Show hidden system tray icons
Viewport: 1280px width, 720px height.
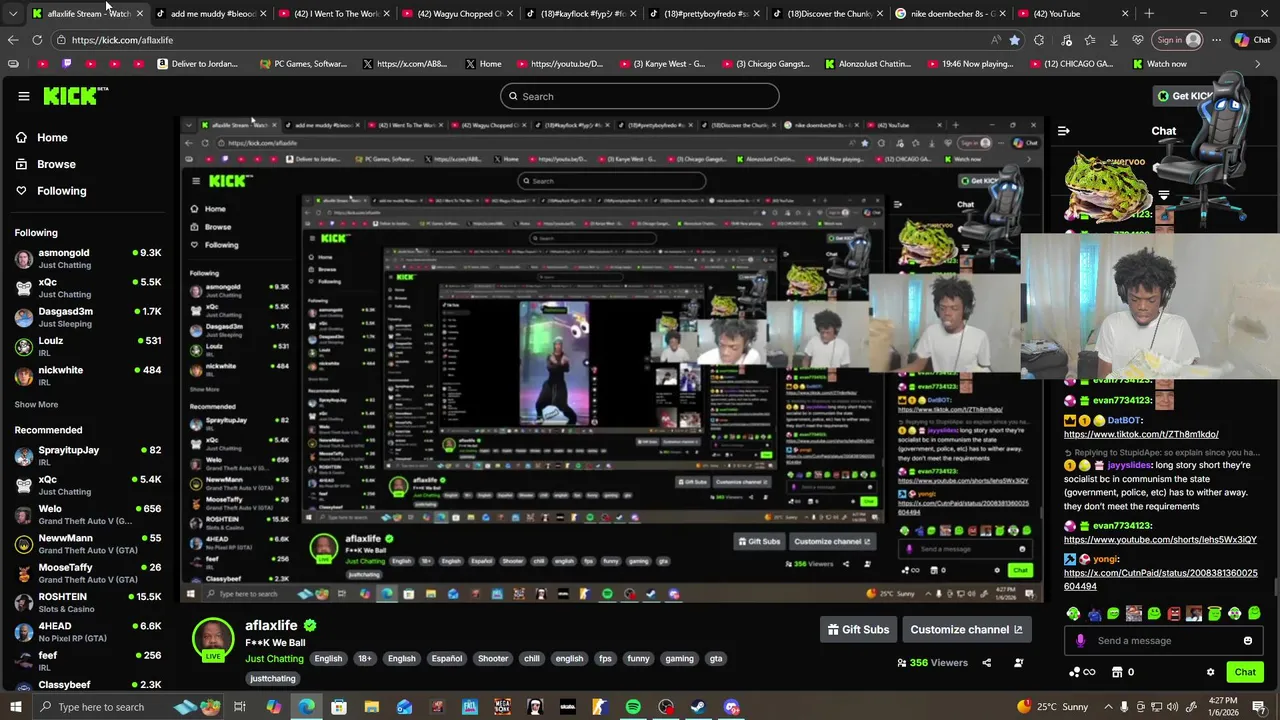1108,707
